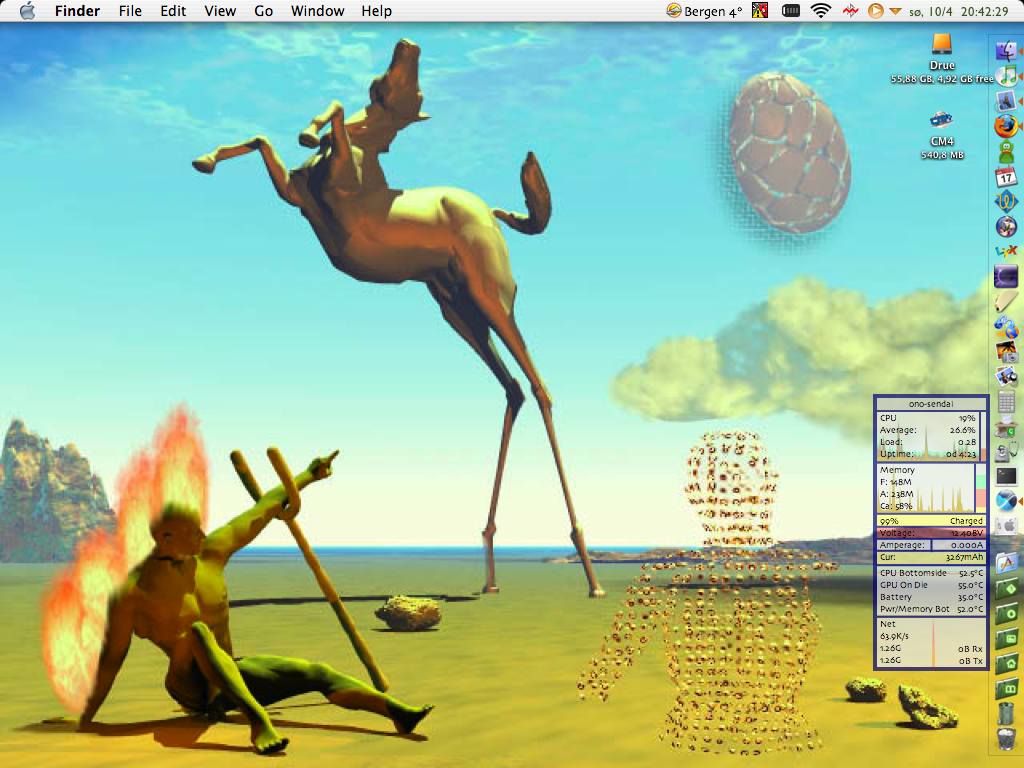Open the blue sphere app in Dock

[1006, 501]
